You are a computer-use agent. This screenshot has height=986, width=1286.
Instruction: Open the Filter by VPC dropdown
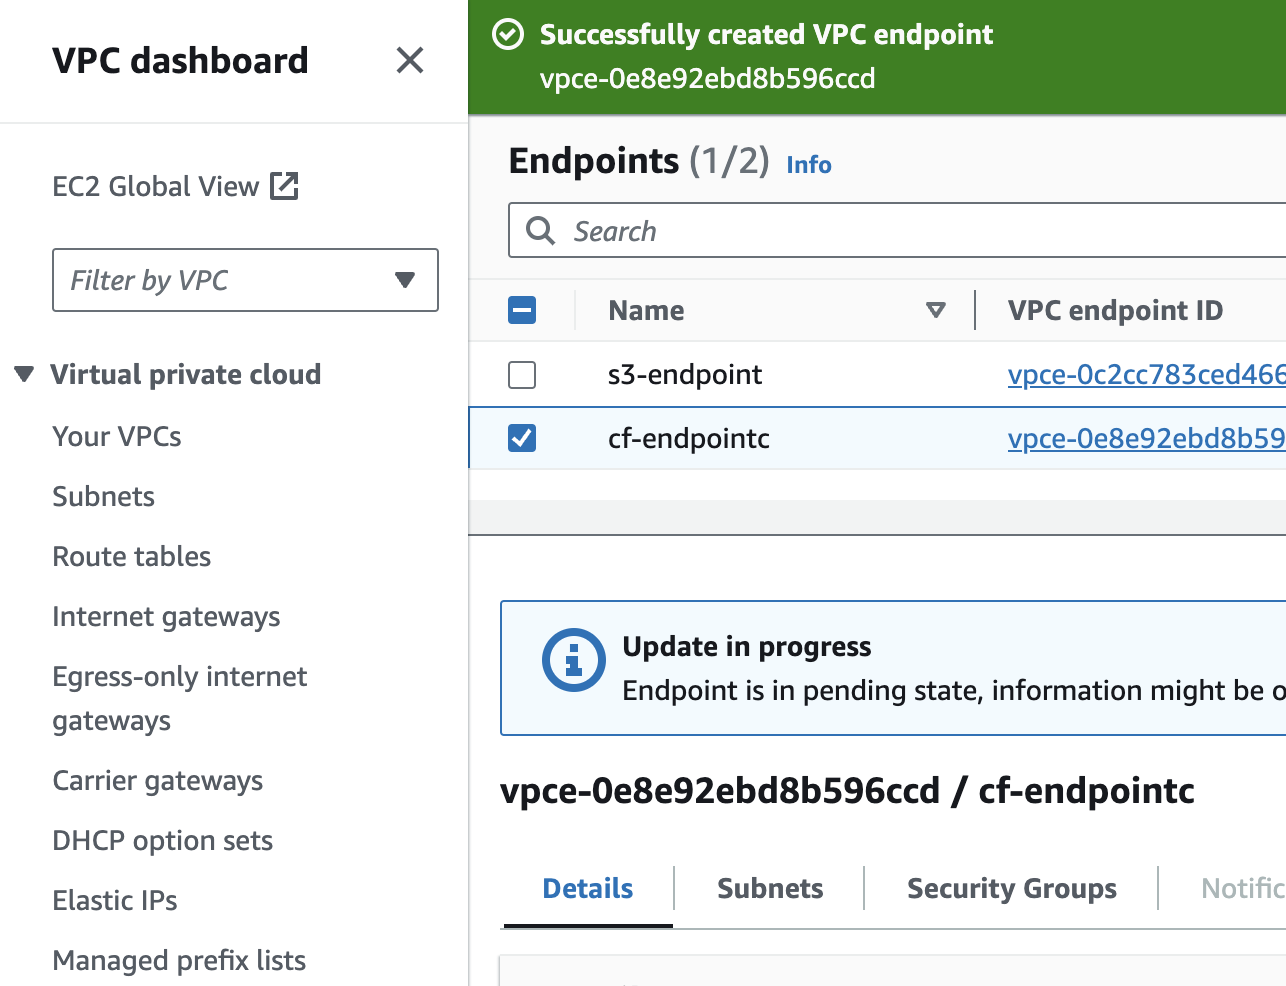coord(245,280)
